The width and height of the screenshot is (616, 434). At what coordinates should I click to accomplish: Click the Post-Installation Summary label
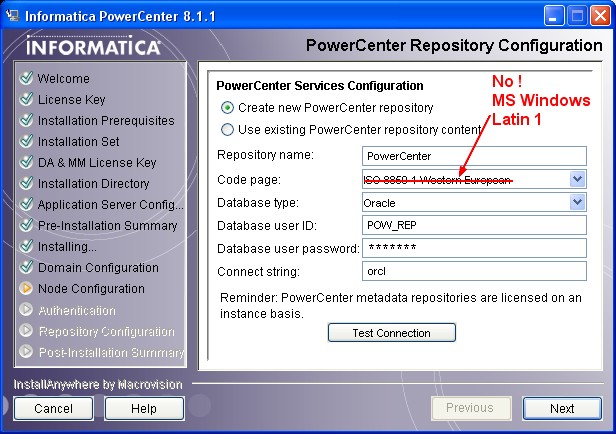(112, 352)
